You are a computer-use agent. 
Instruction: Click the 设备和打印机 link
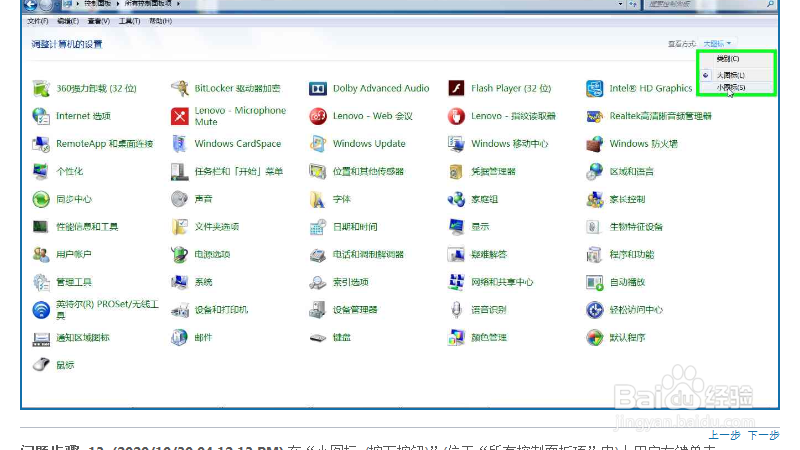[x=221, y=310]
